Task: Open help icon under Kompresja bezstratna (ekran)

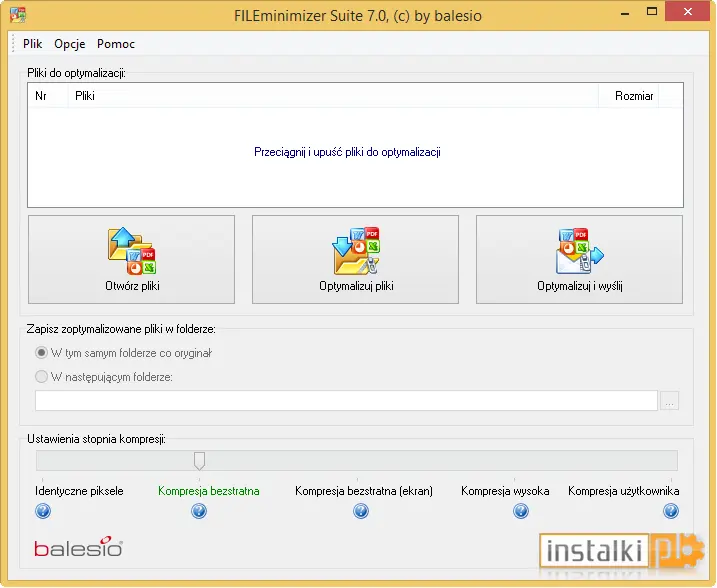Action: click(361, 511)
